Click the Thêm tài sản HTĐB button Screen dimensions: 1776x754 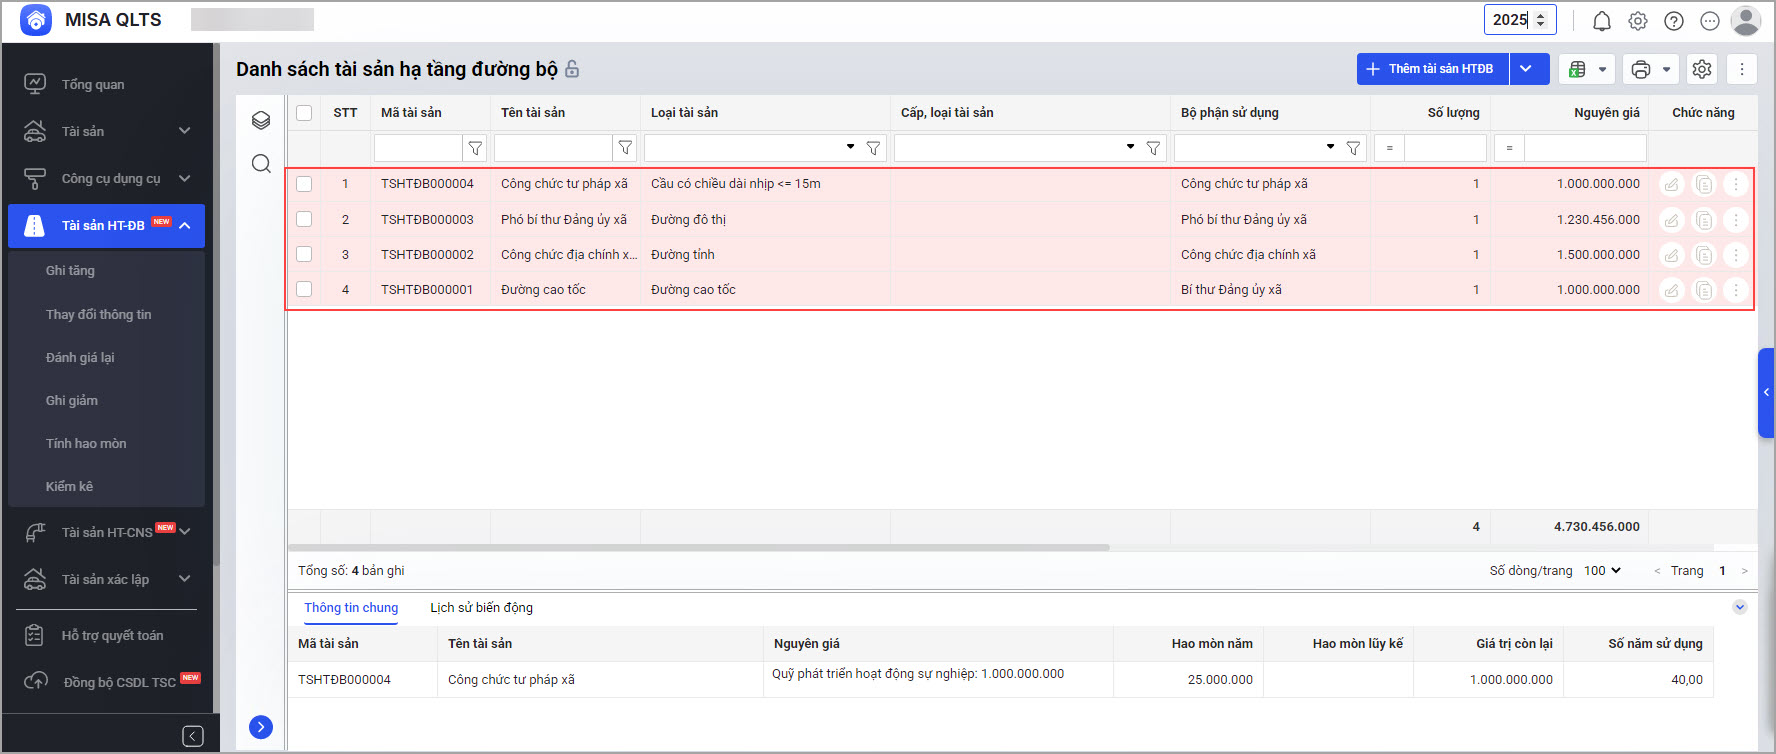coord(1432,69)
